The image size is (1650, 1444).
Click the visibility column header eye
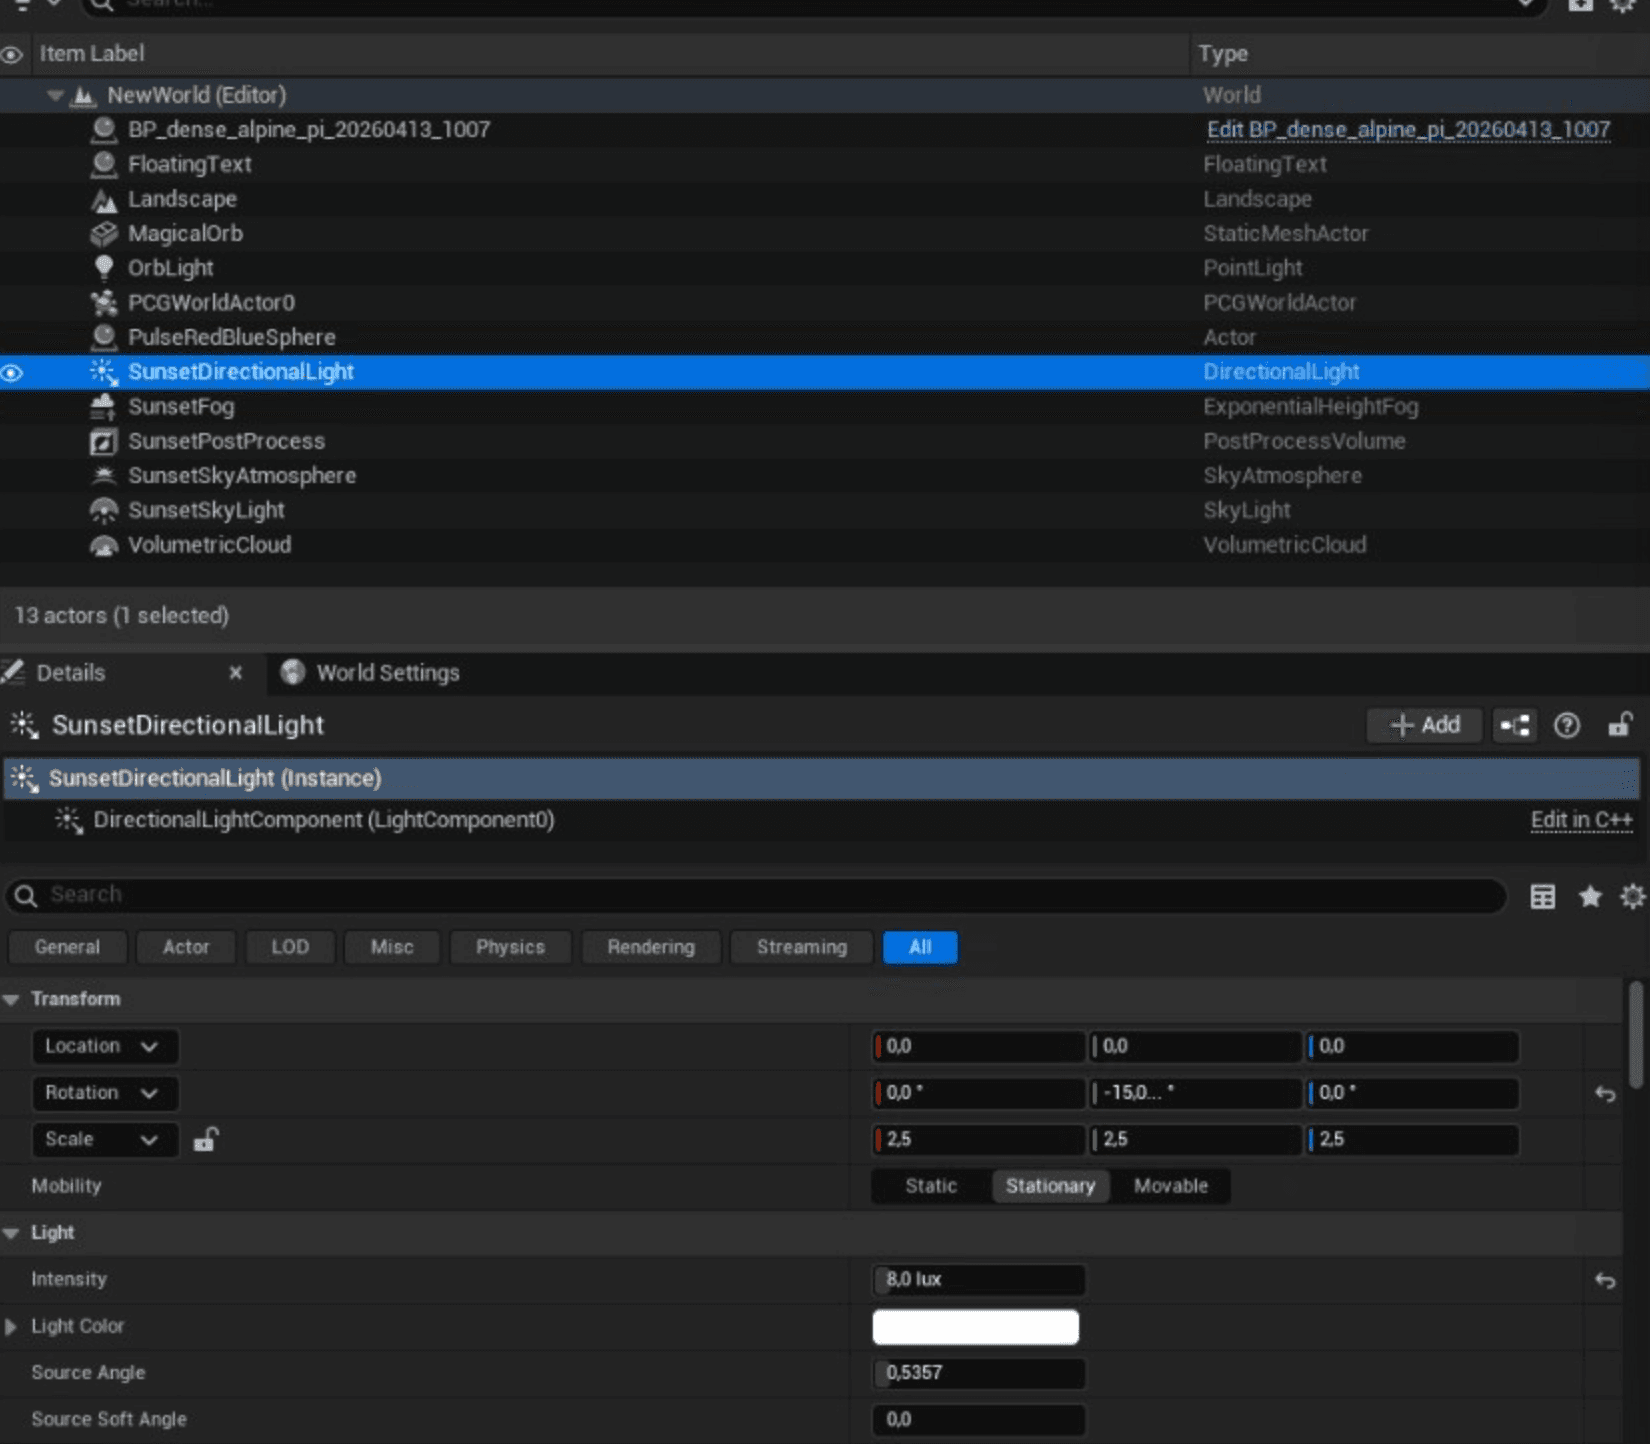12,55
